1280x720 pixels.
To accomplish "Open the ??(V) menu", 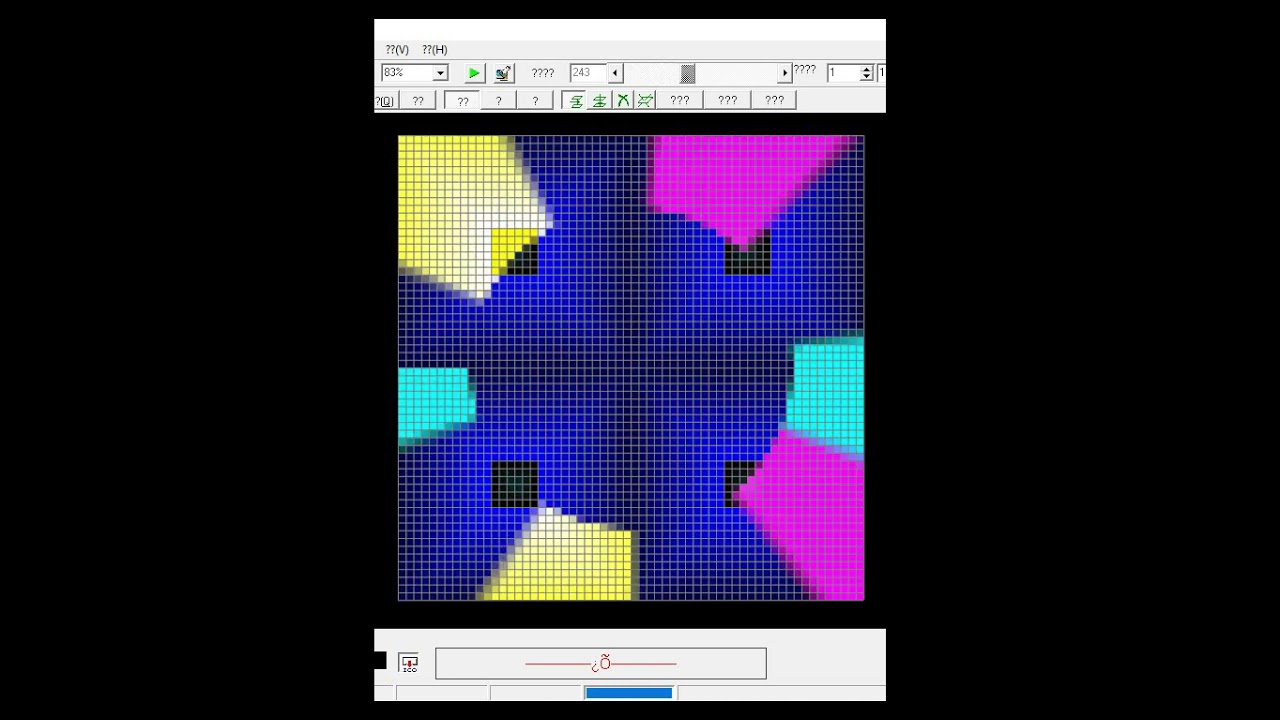I will tap(397, 49).
